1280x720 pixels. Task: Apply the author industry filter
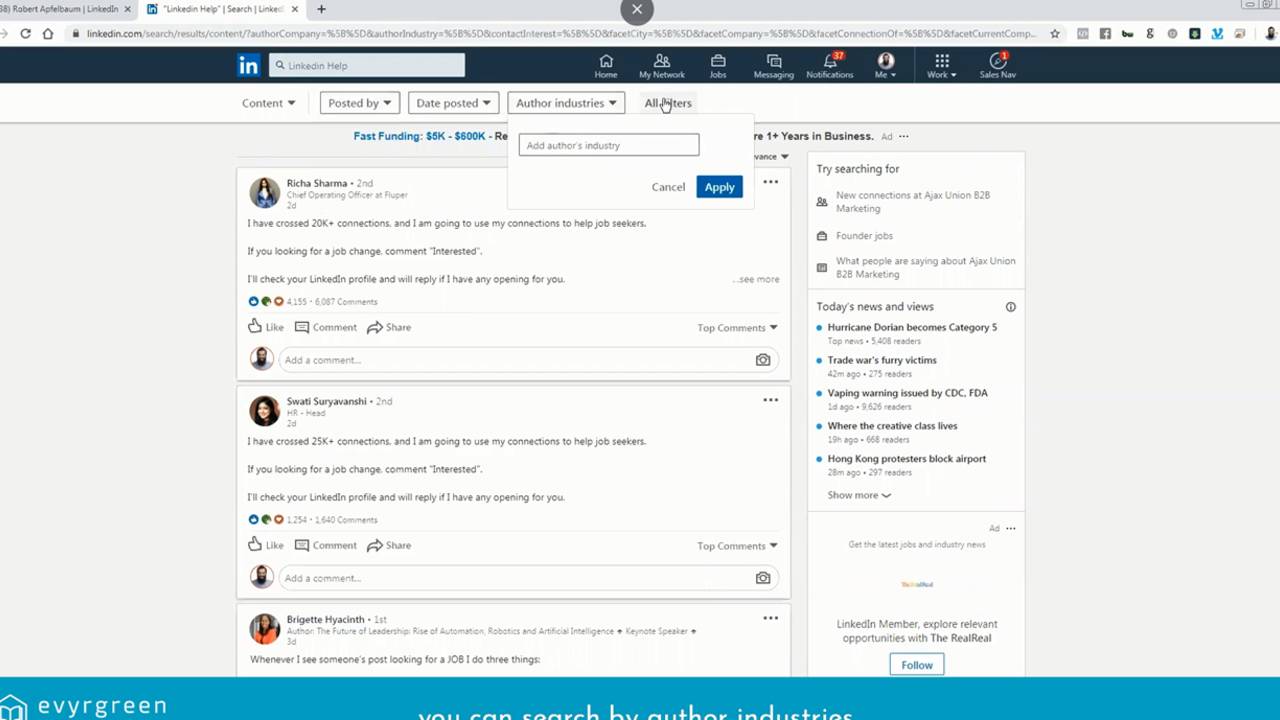[x=719, y=187]
